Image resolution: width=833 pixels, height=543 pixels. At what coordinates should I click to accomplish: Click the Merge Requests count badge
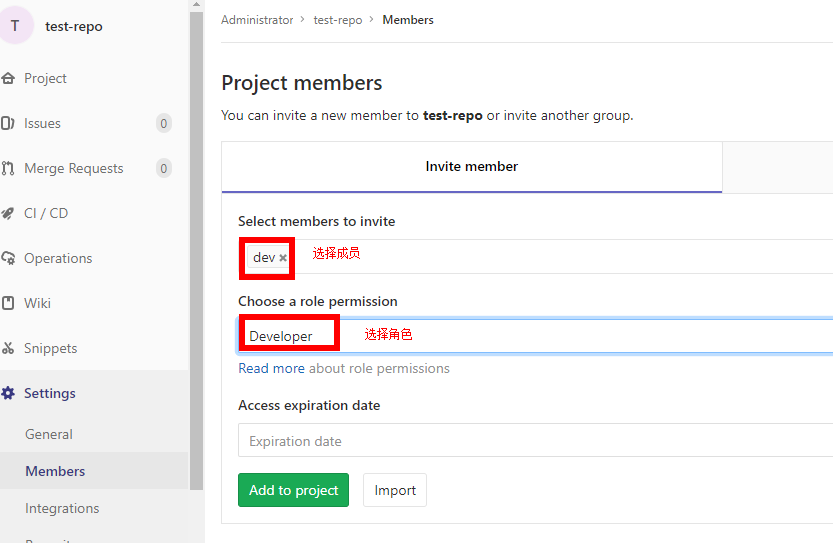tap(164, 168)
